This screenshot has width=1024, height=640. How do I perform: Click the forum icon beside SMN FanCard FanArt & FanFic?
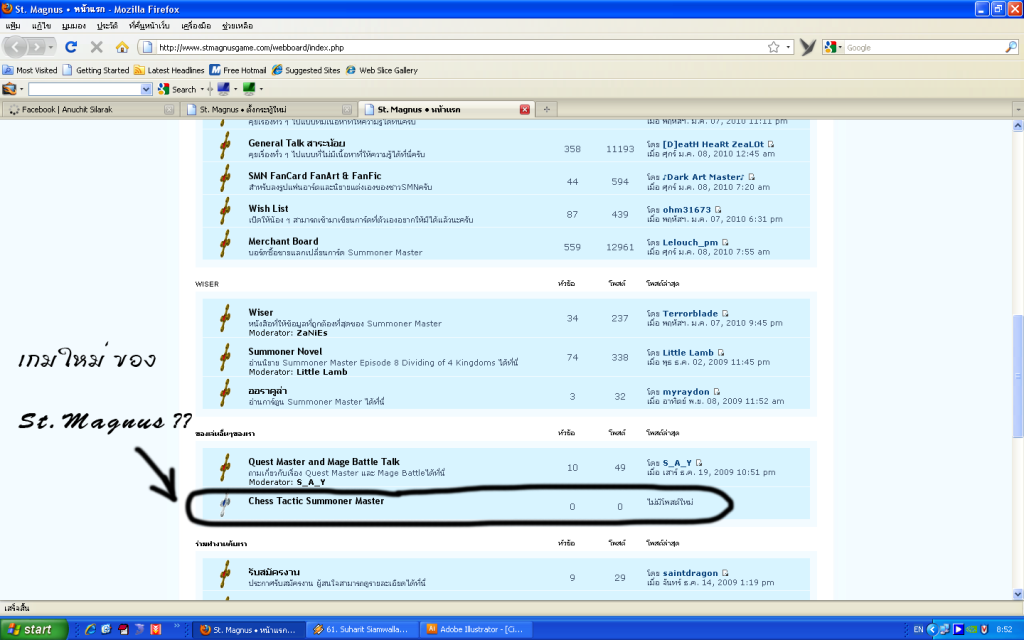(225, 178)
